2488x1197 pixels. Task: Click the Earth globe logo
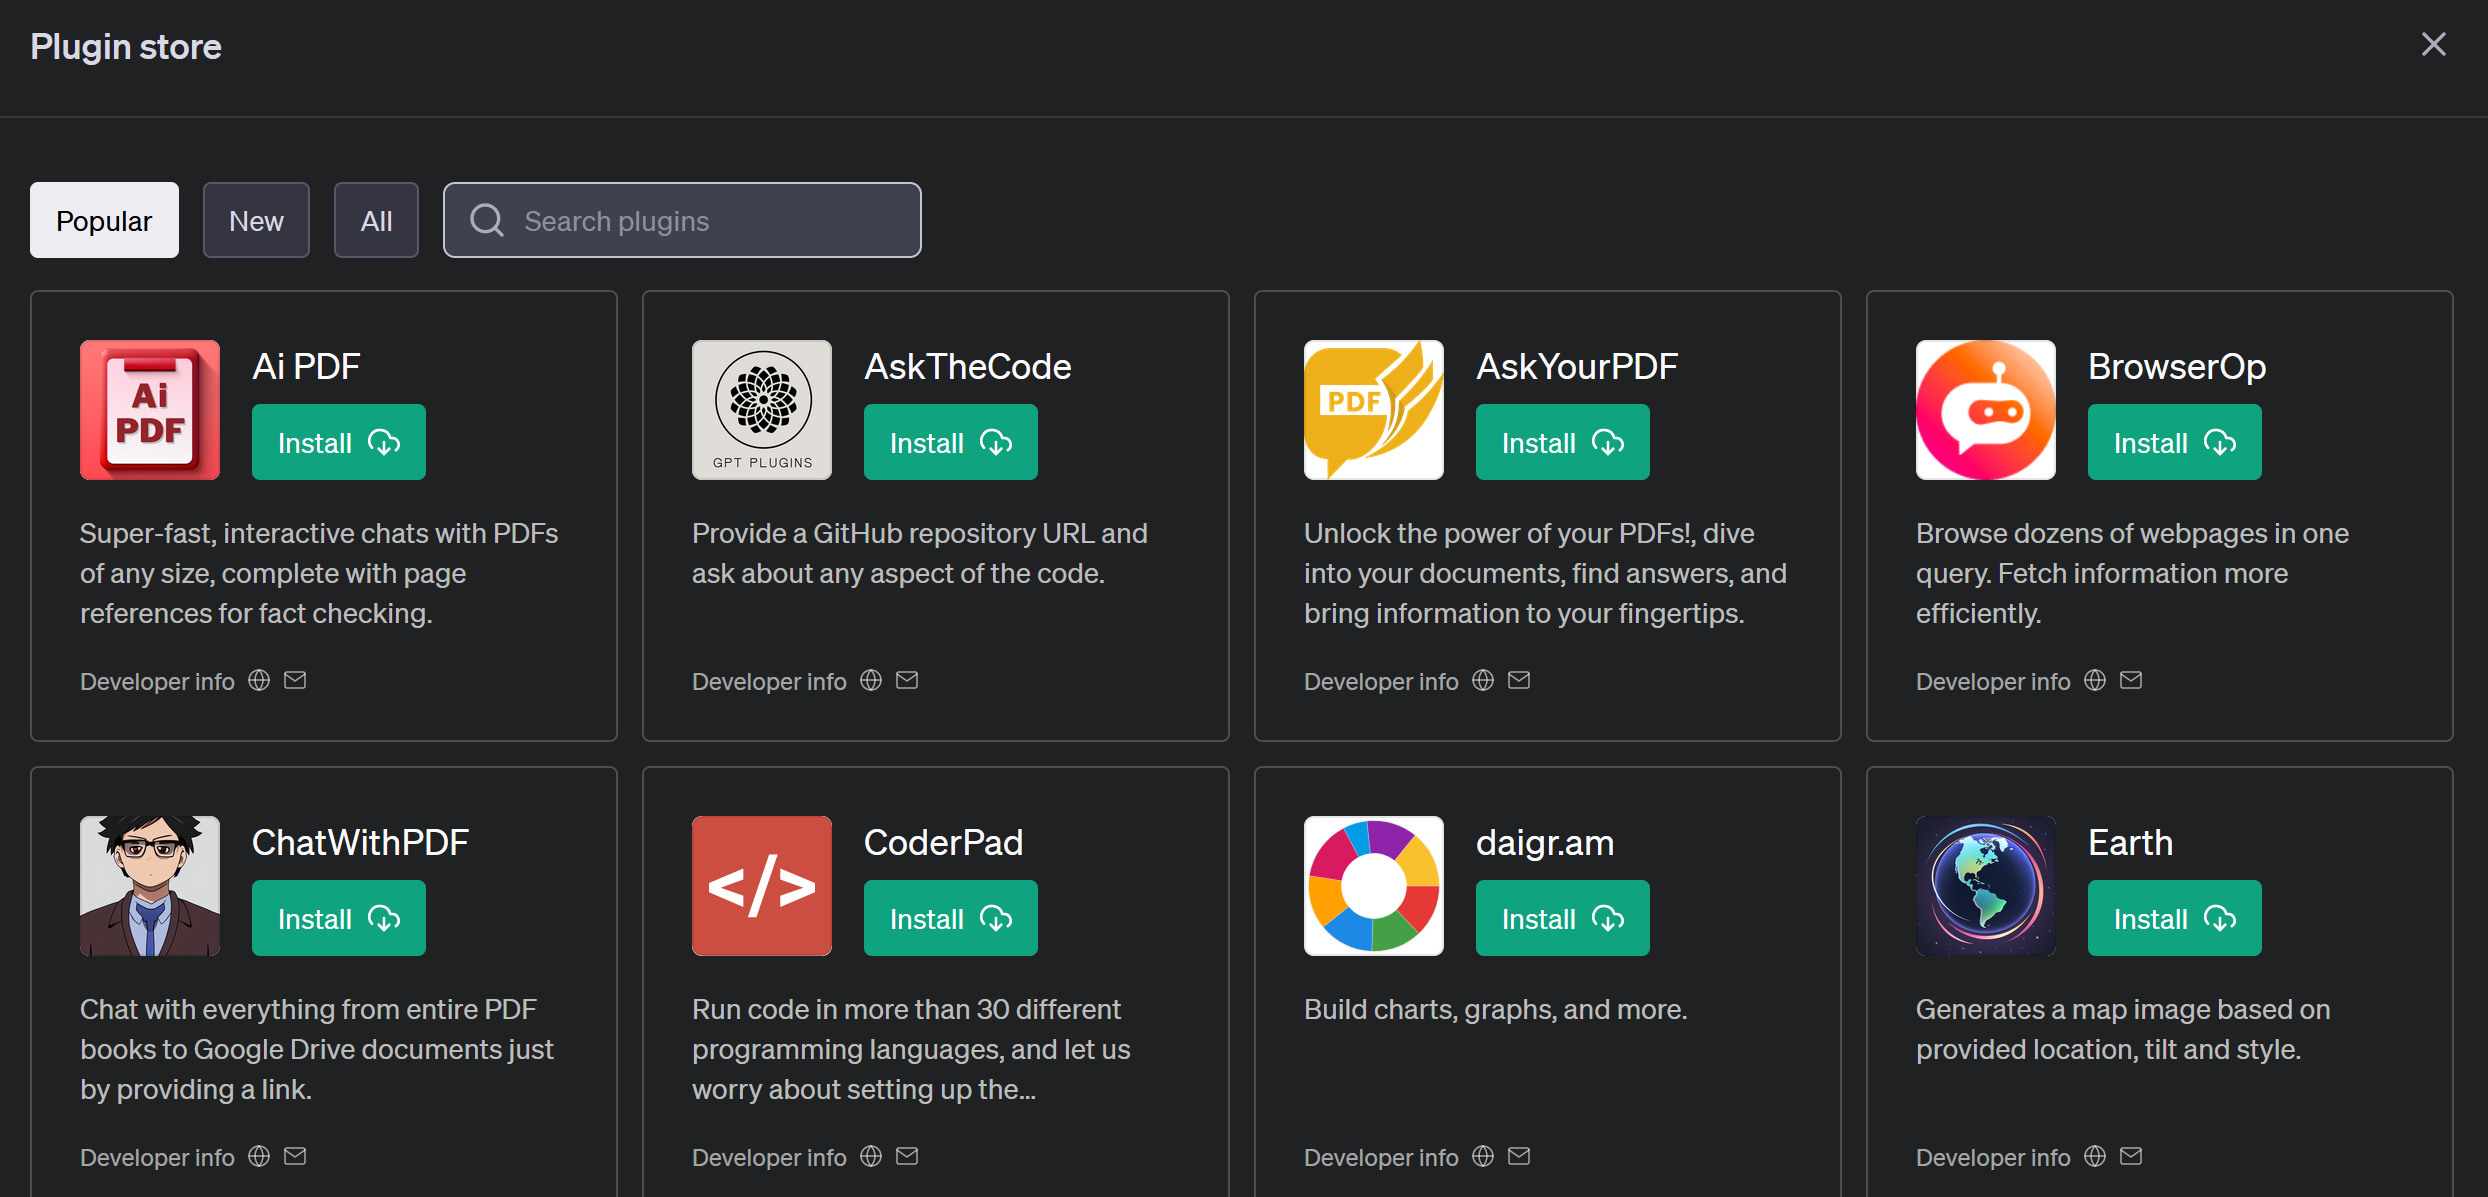point(1986,886)
